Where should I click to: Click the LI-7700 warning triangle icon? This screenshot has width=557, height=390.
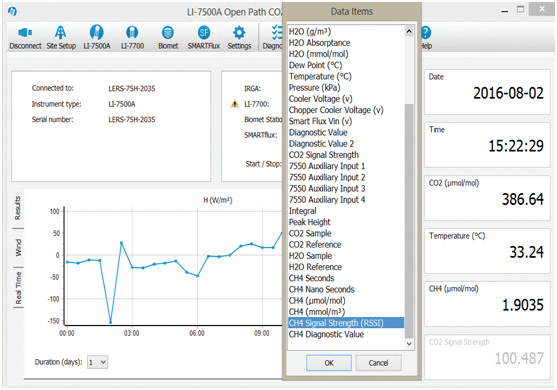pos(234,104)
